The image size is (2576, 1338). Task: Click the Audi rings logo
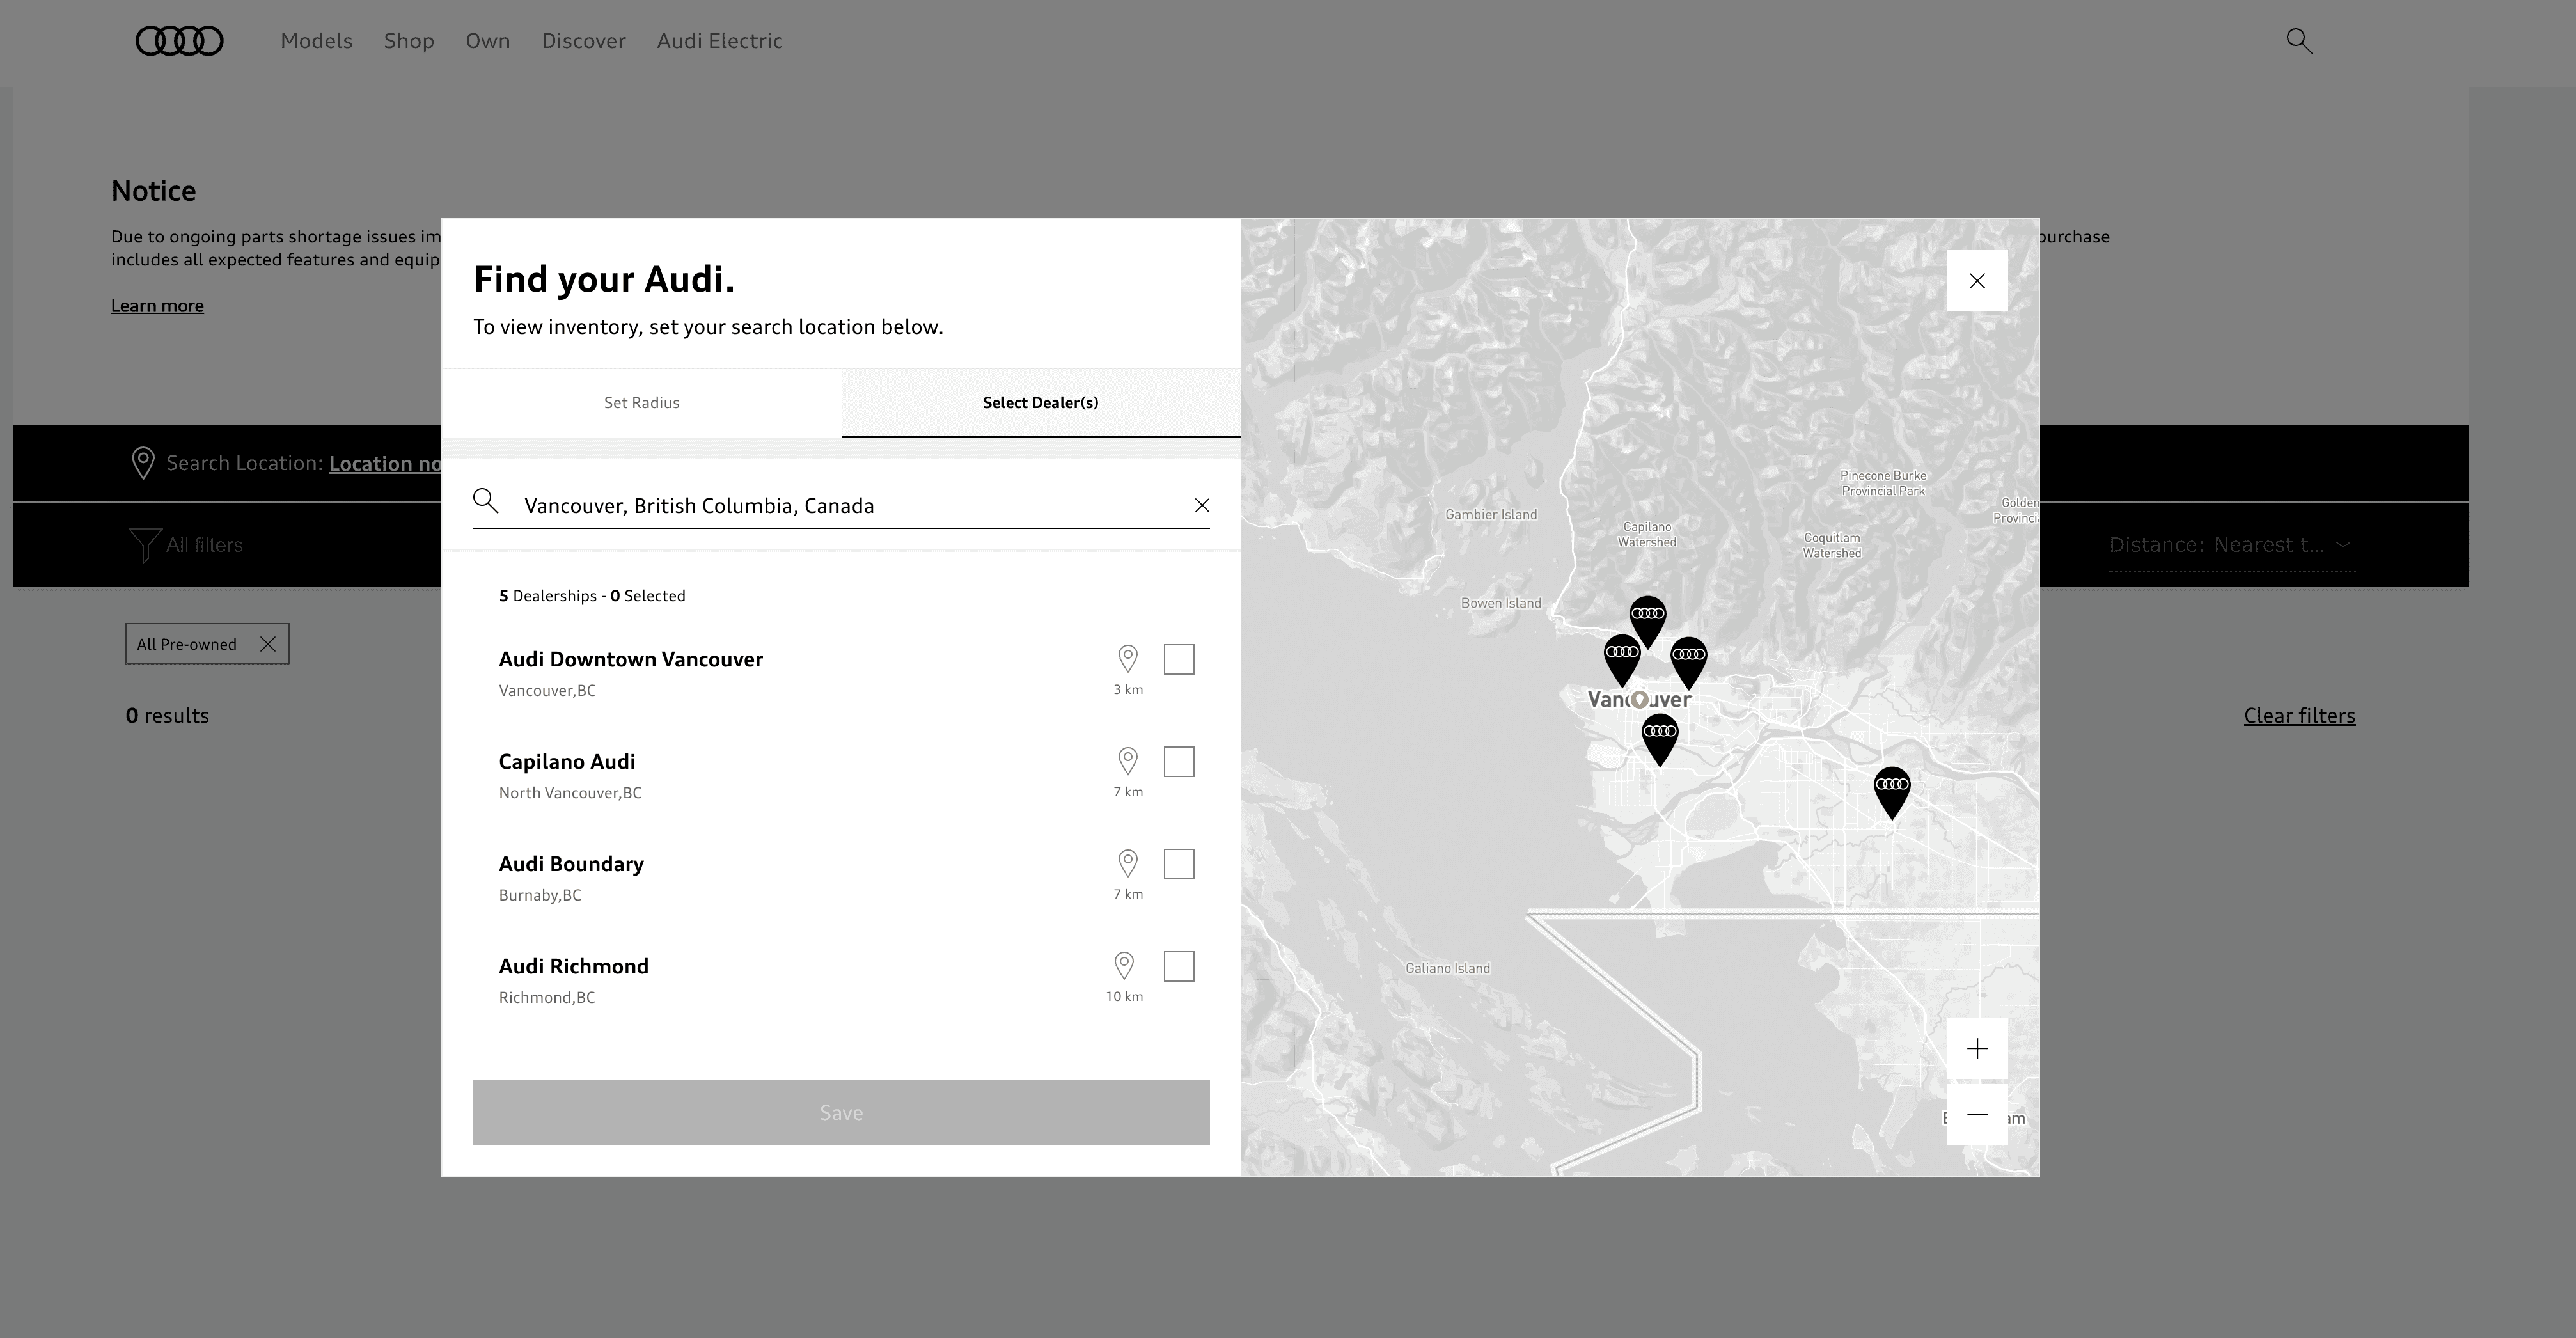click(x=179, y=41)
